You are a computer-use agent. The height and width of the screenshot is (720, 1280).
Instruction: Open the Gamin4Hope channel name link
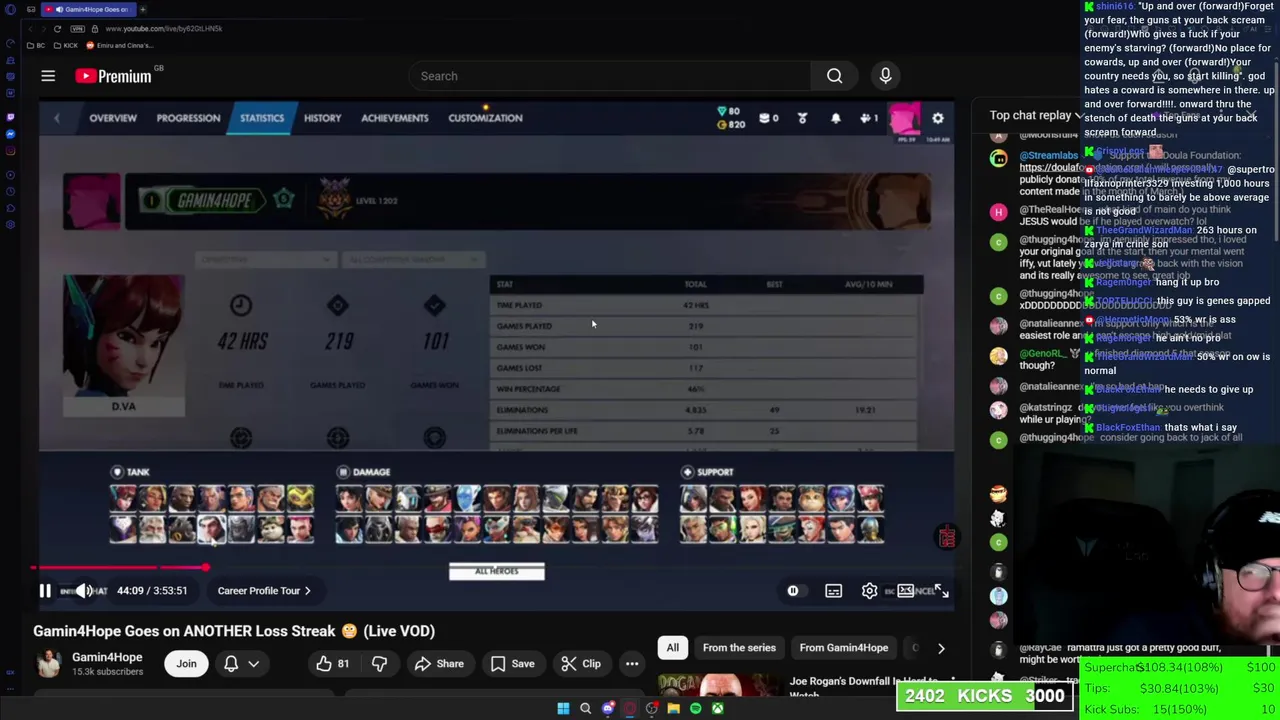tap(107, 657)
